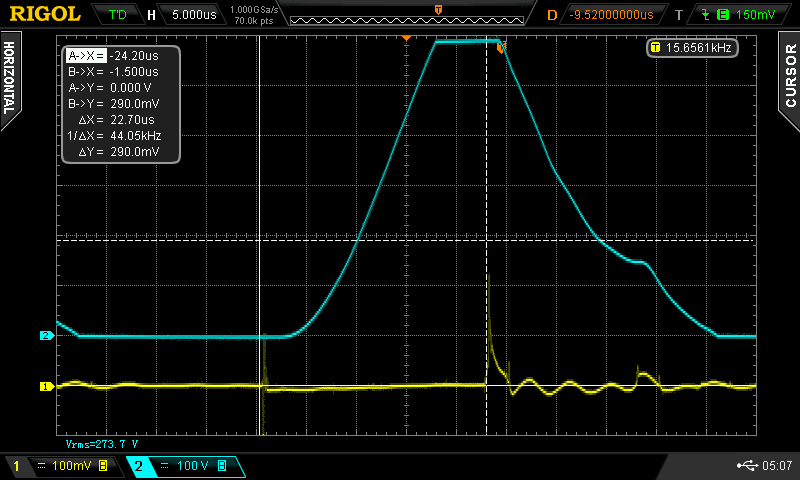
Task: Click channel 2 DC coupling icon
Action: (164, 466)
